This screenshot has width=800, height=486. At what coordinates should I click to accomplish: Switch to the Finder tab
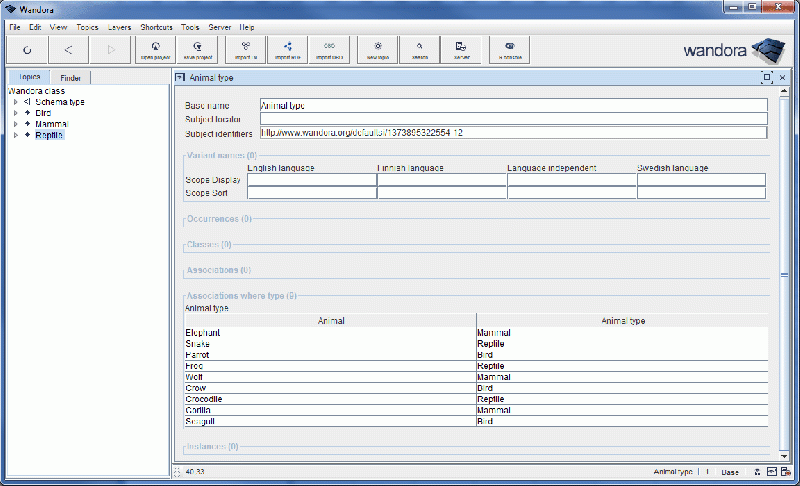(x=70, y=78)
